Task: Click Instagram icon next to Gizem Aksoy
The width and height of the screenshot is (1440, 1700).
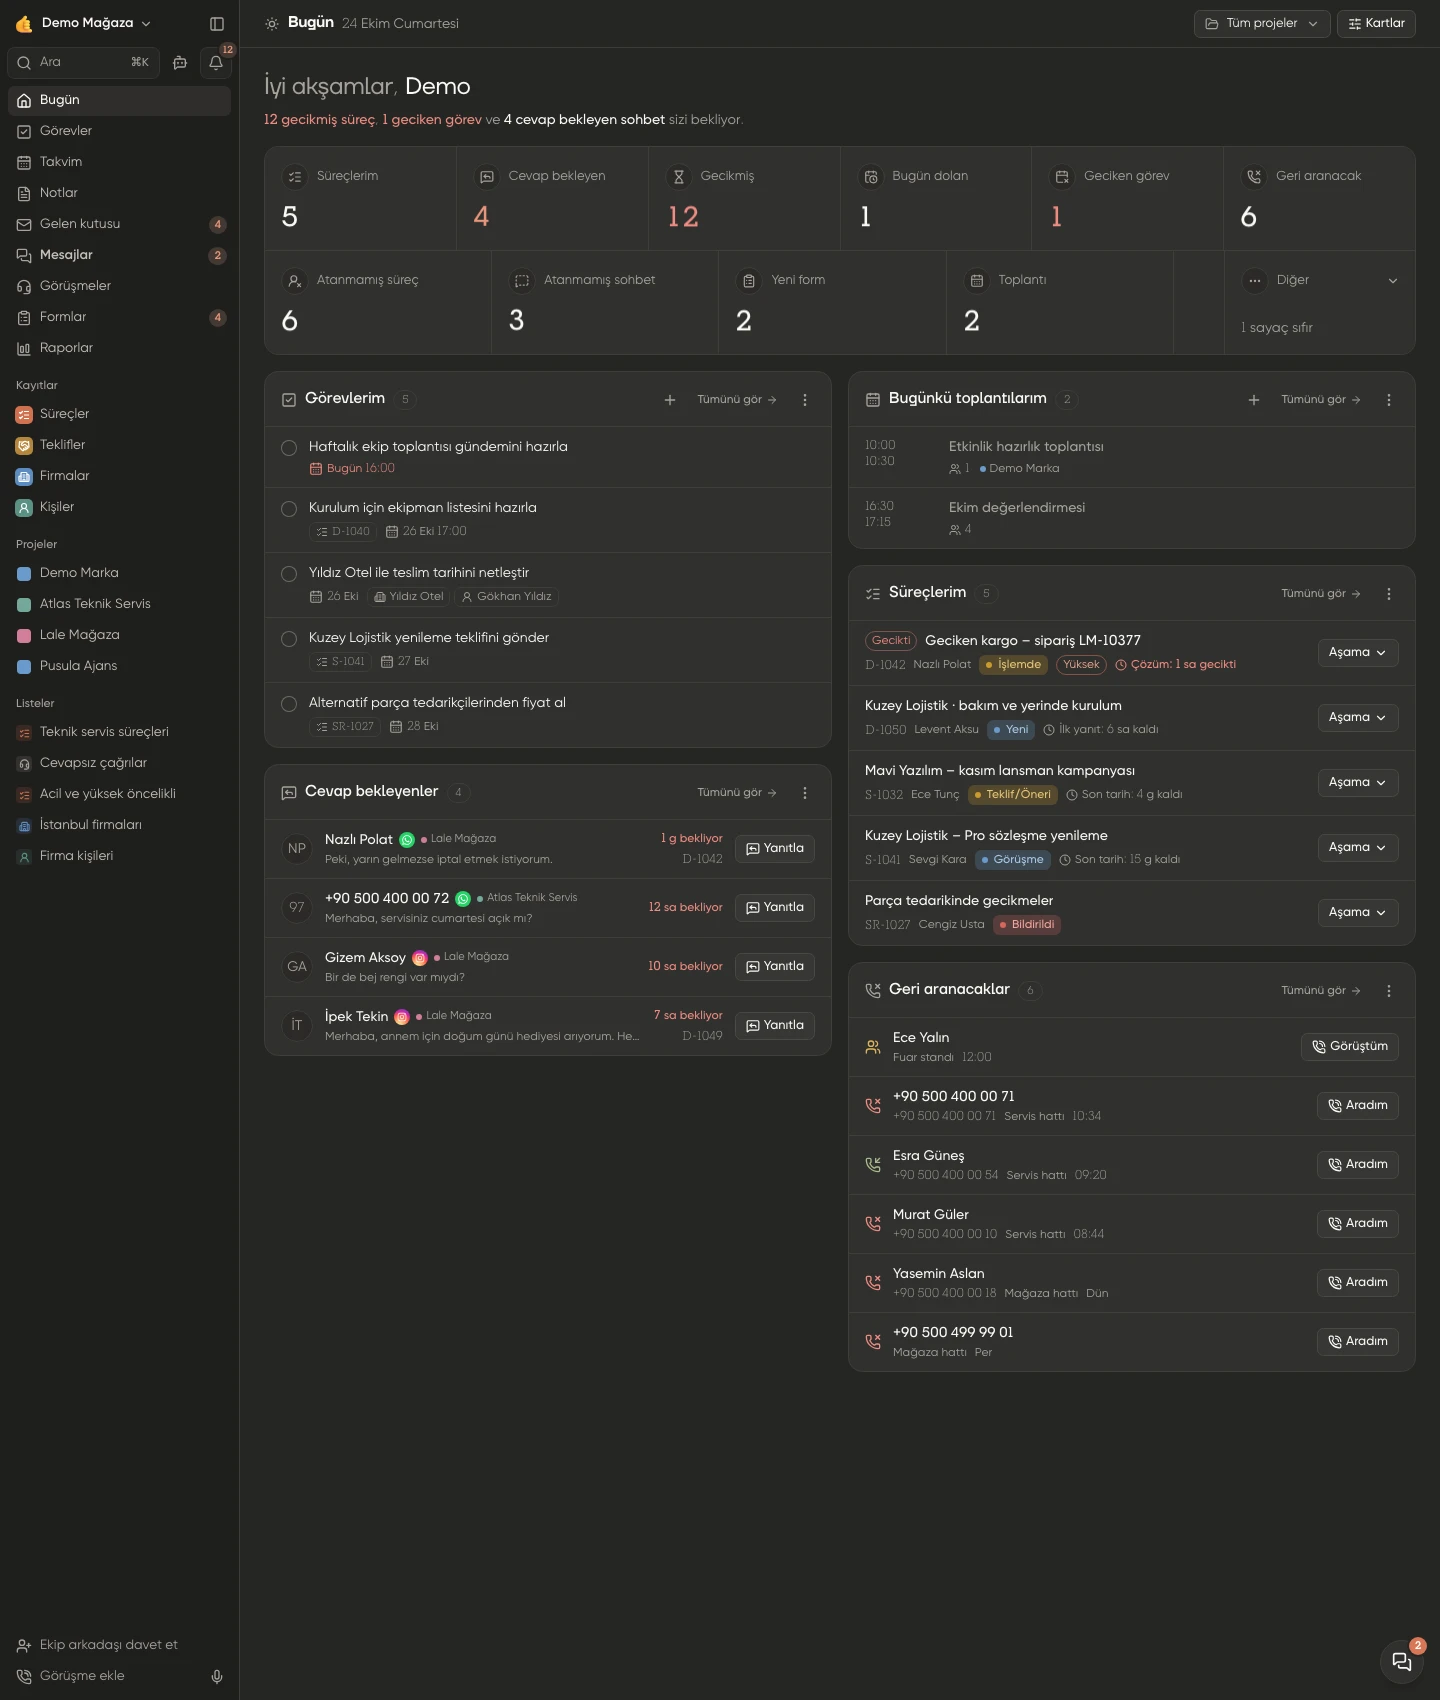Action: [420, 958]
